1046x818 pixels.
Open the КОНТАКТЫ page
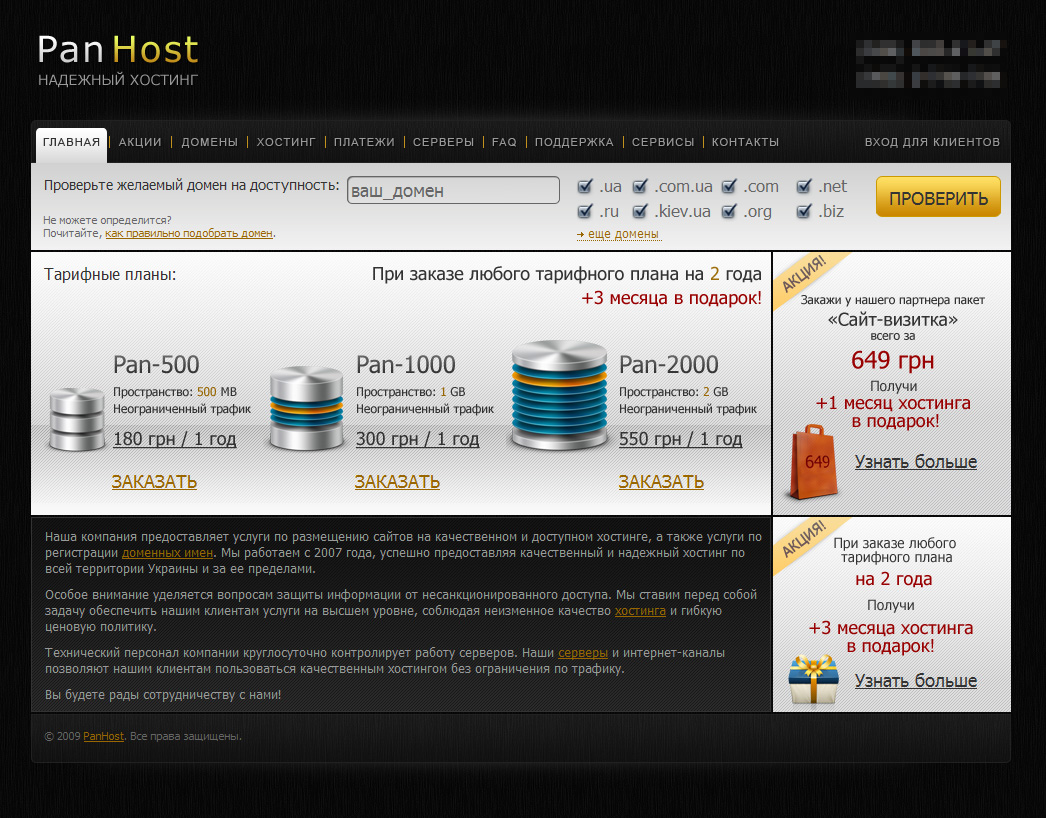[x=745, y=142]
